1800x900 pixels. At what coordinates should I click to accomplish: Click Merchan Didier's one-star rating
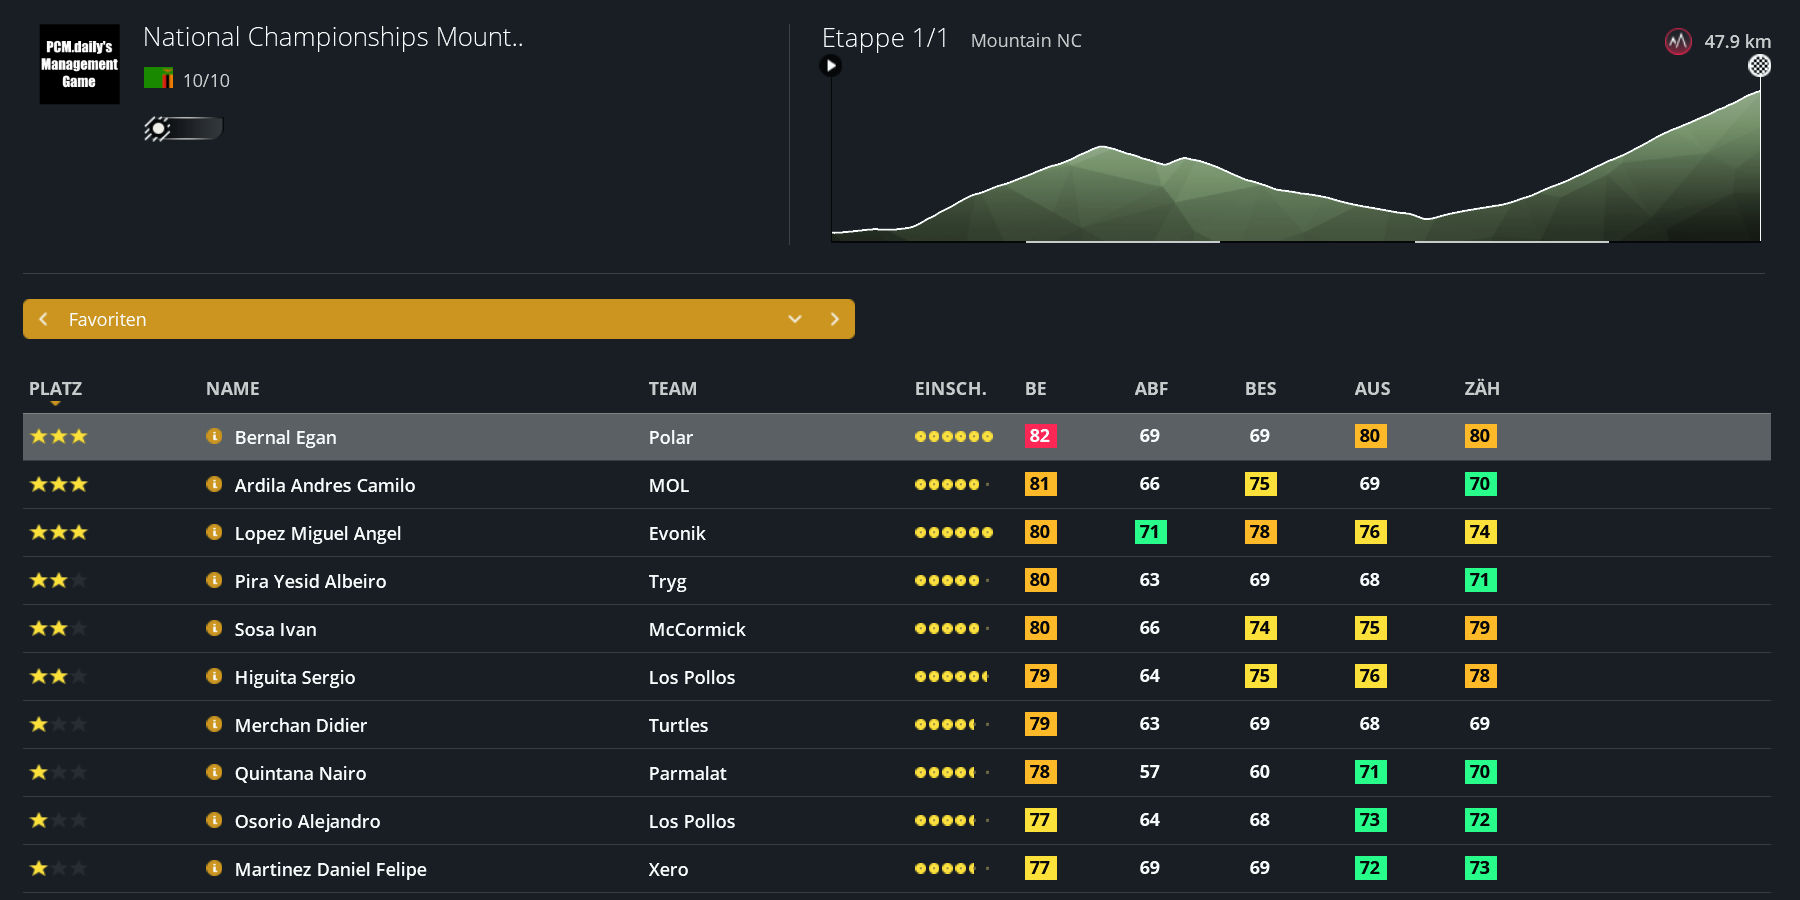(x=59, y=724)
